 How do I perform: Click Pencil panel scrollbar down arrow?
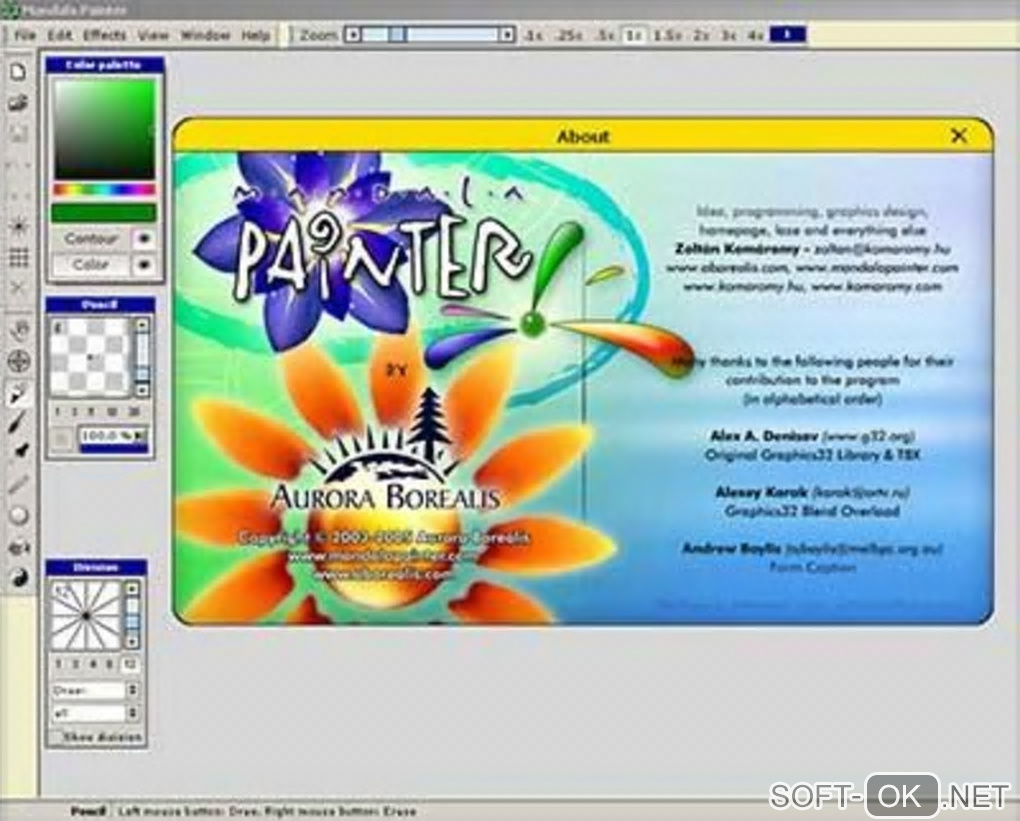[x=142, y=390]
